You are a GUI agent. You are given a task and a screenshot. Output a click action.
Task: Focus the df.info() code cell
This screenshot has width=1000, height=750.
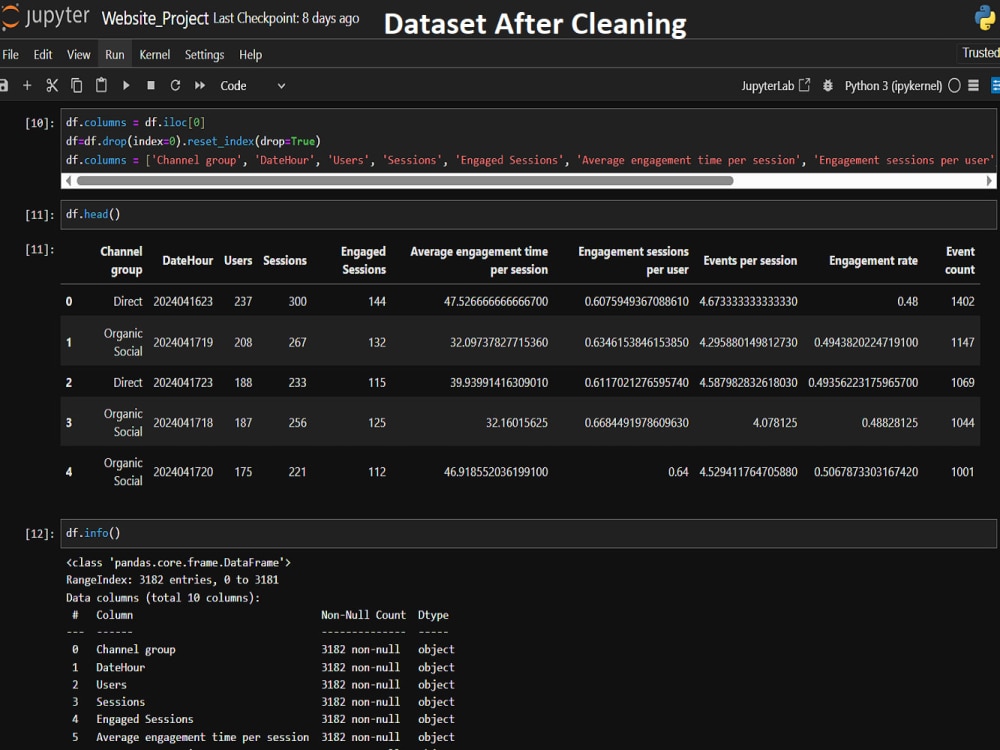pyautogui.click(x=528, y=533)
